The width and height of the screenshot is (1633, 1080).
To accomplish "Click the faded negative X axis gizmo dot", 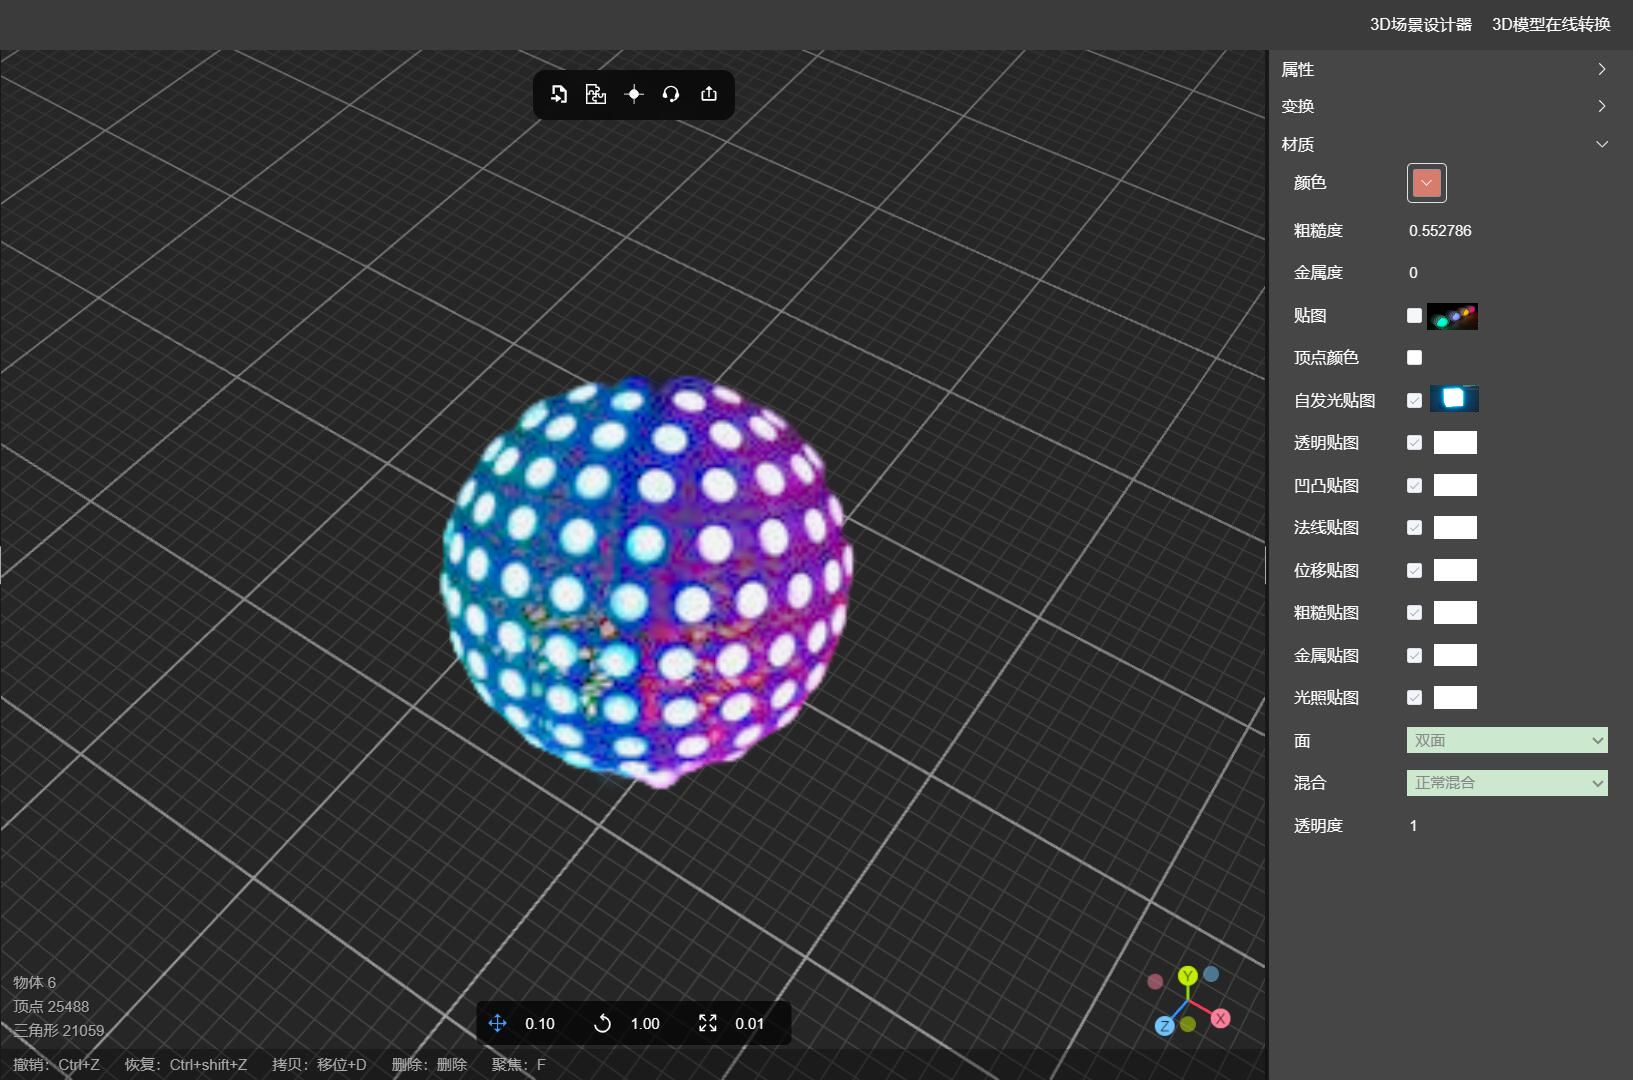I will tap(1155, 981).
